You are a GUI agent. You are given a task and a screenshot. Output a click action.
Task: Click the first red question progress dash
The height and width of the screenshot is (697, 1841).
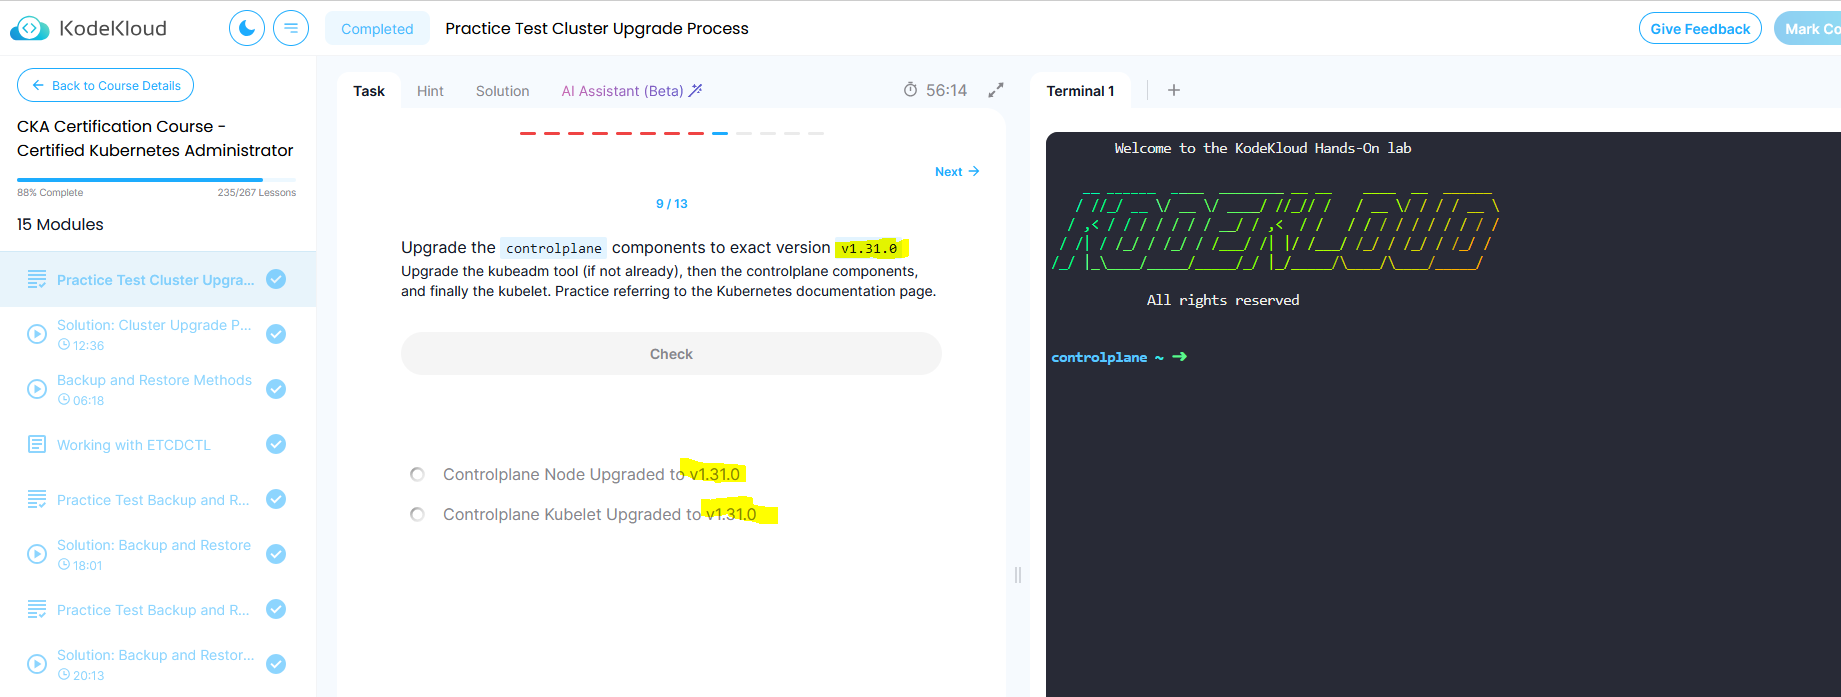tap(528, 133)
